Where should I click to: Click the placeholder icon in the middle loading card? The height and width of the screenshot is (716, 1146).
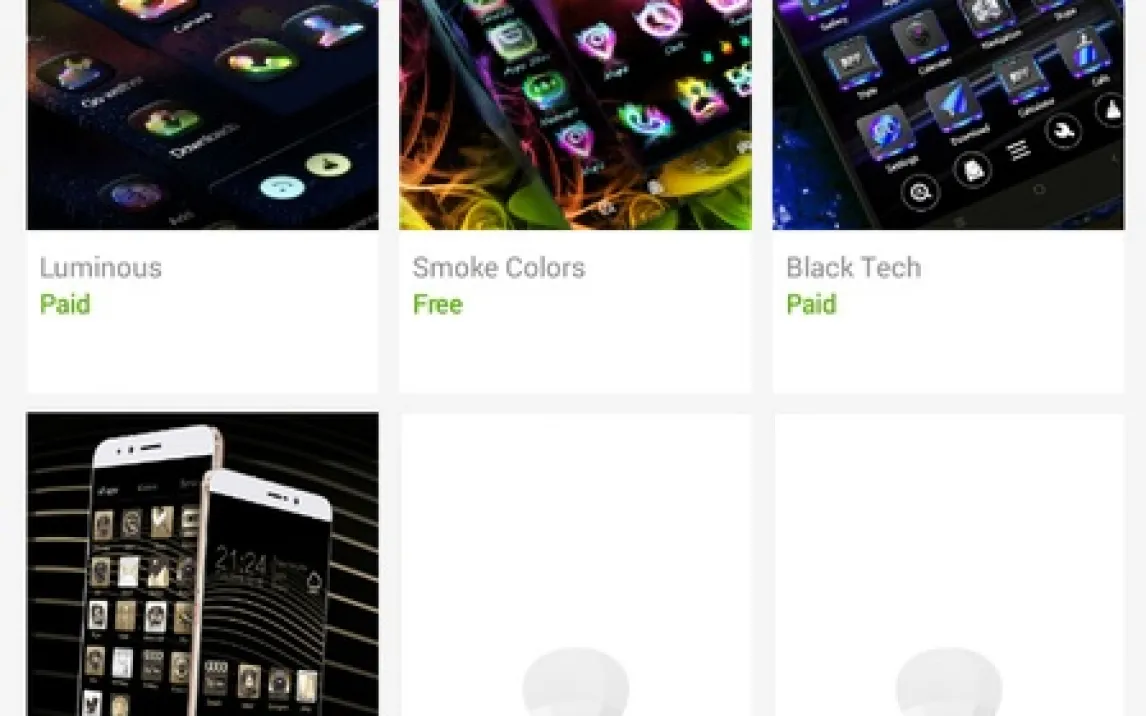(x=575, y=682)
